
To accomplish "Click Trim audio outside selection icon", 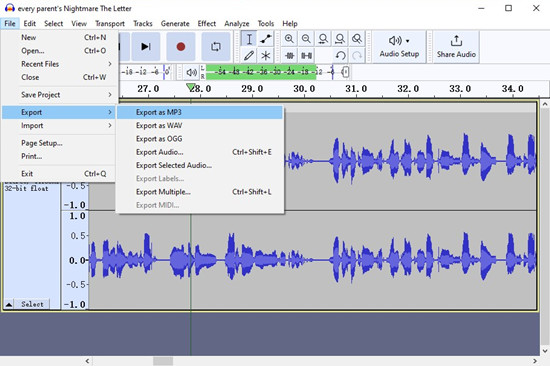I will coord(289,55).
